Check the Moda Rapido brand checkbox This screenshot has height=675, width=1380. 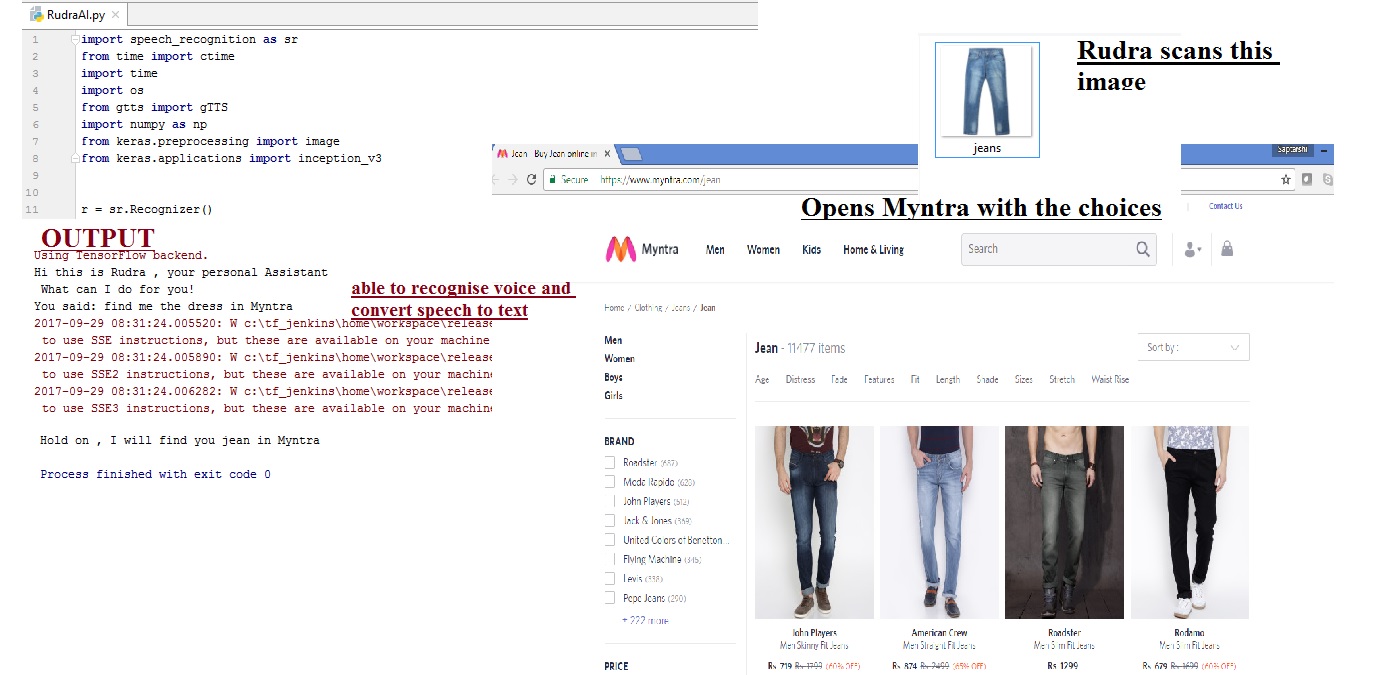tap(609, 482)
